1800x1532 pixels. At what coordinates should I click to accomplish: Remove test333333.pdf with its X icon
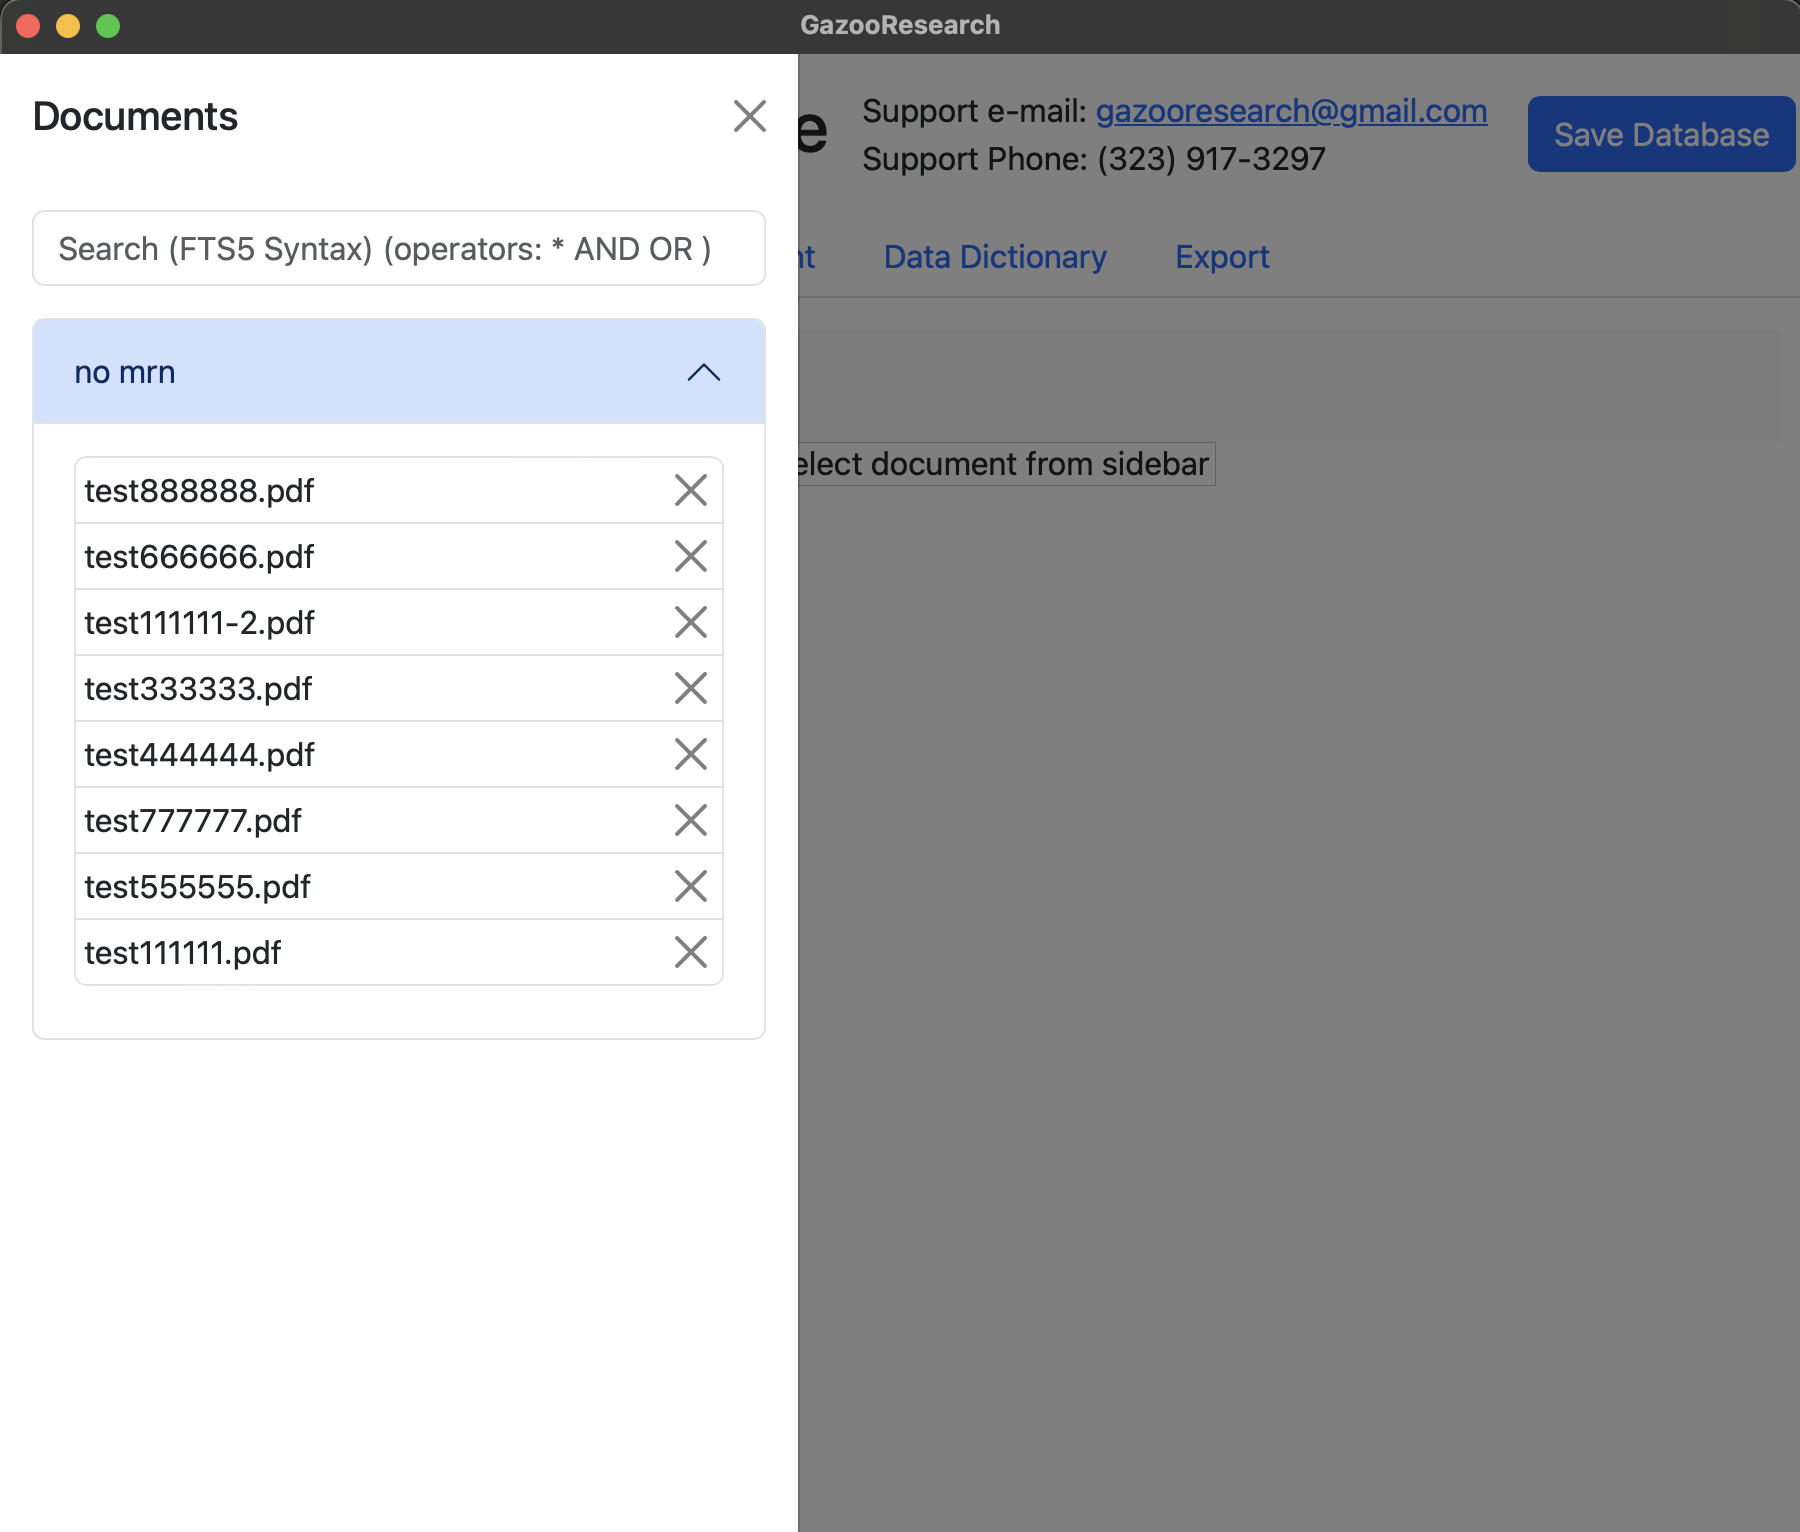[690, 688]
